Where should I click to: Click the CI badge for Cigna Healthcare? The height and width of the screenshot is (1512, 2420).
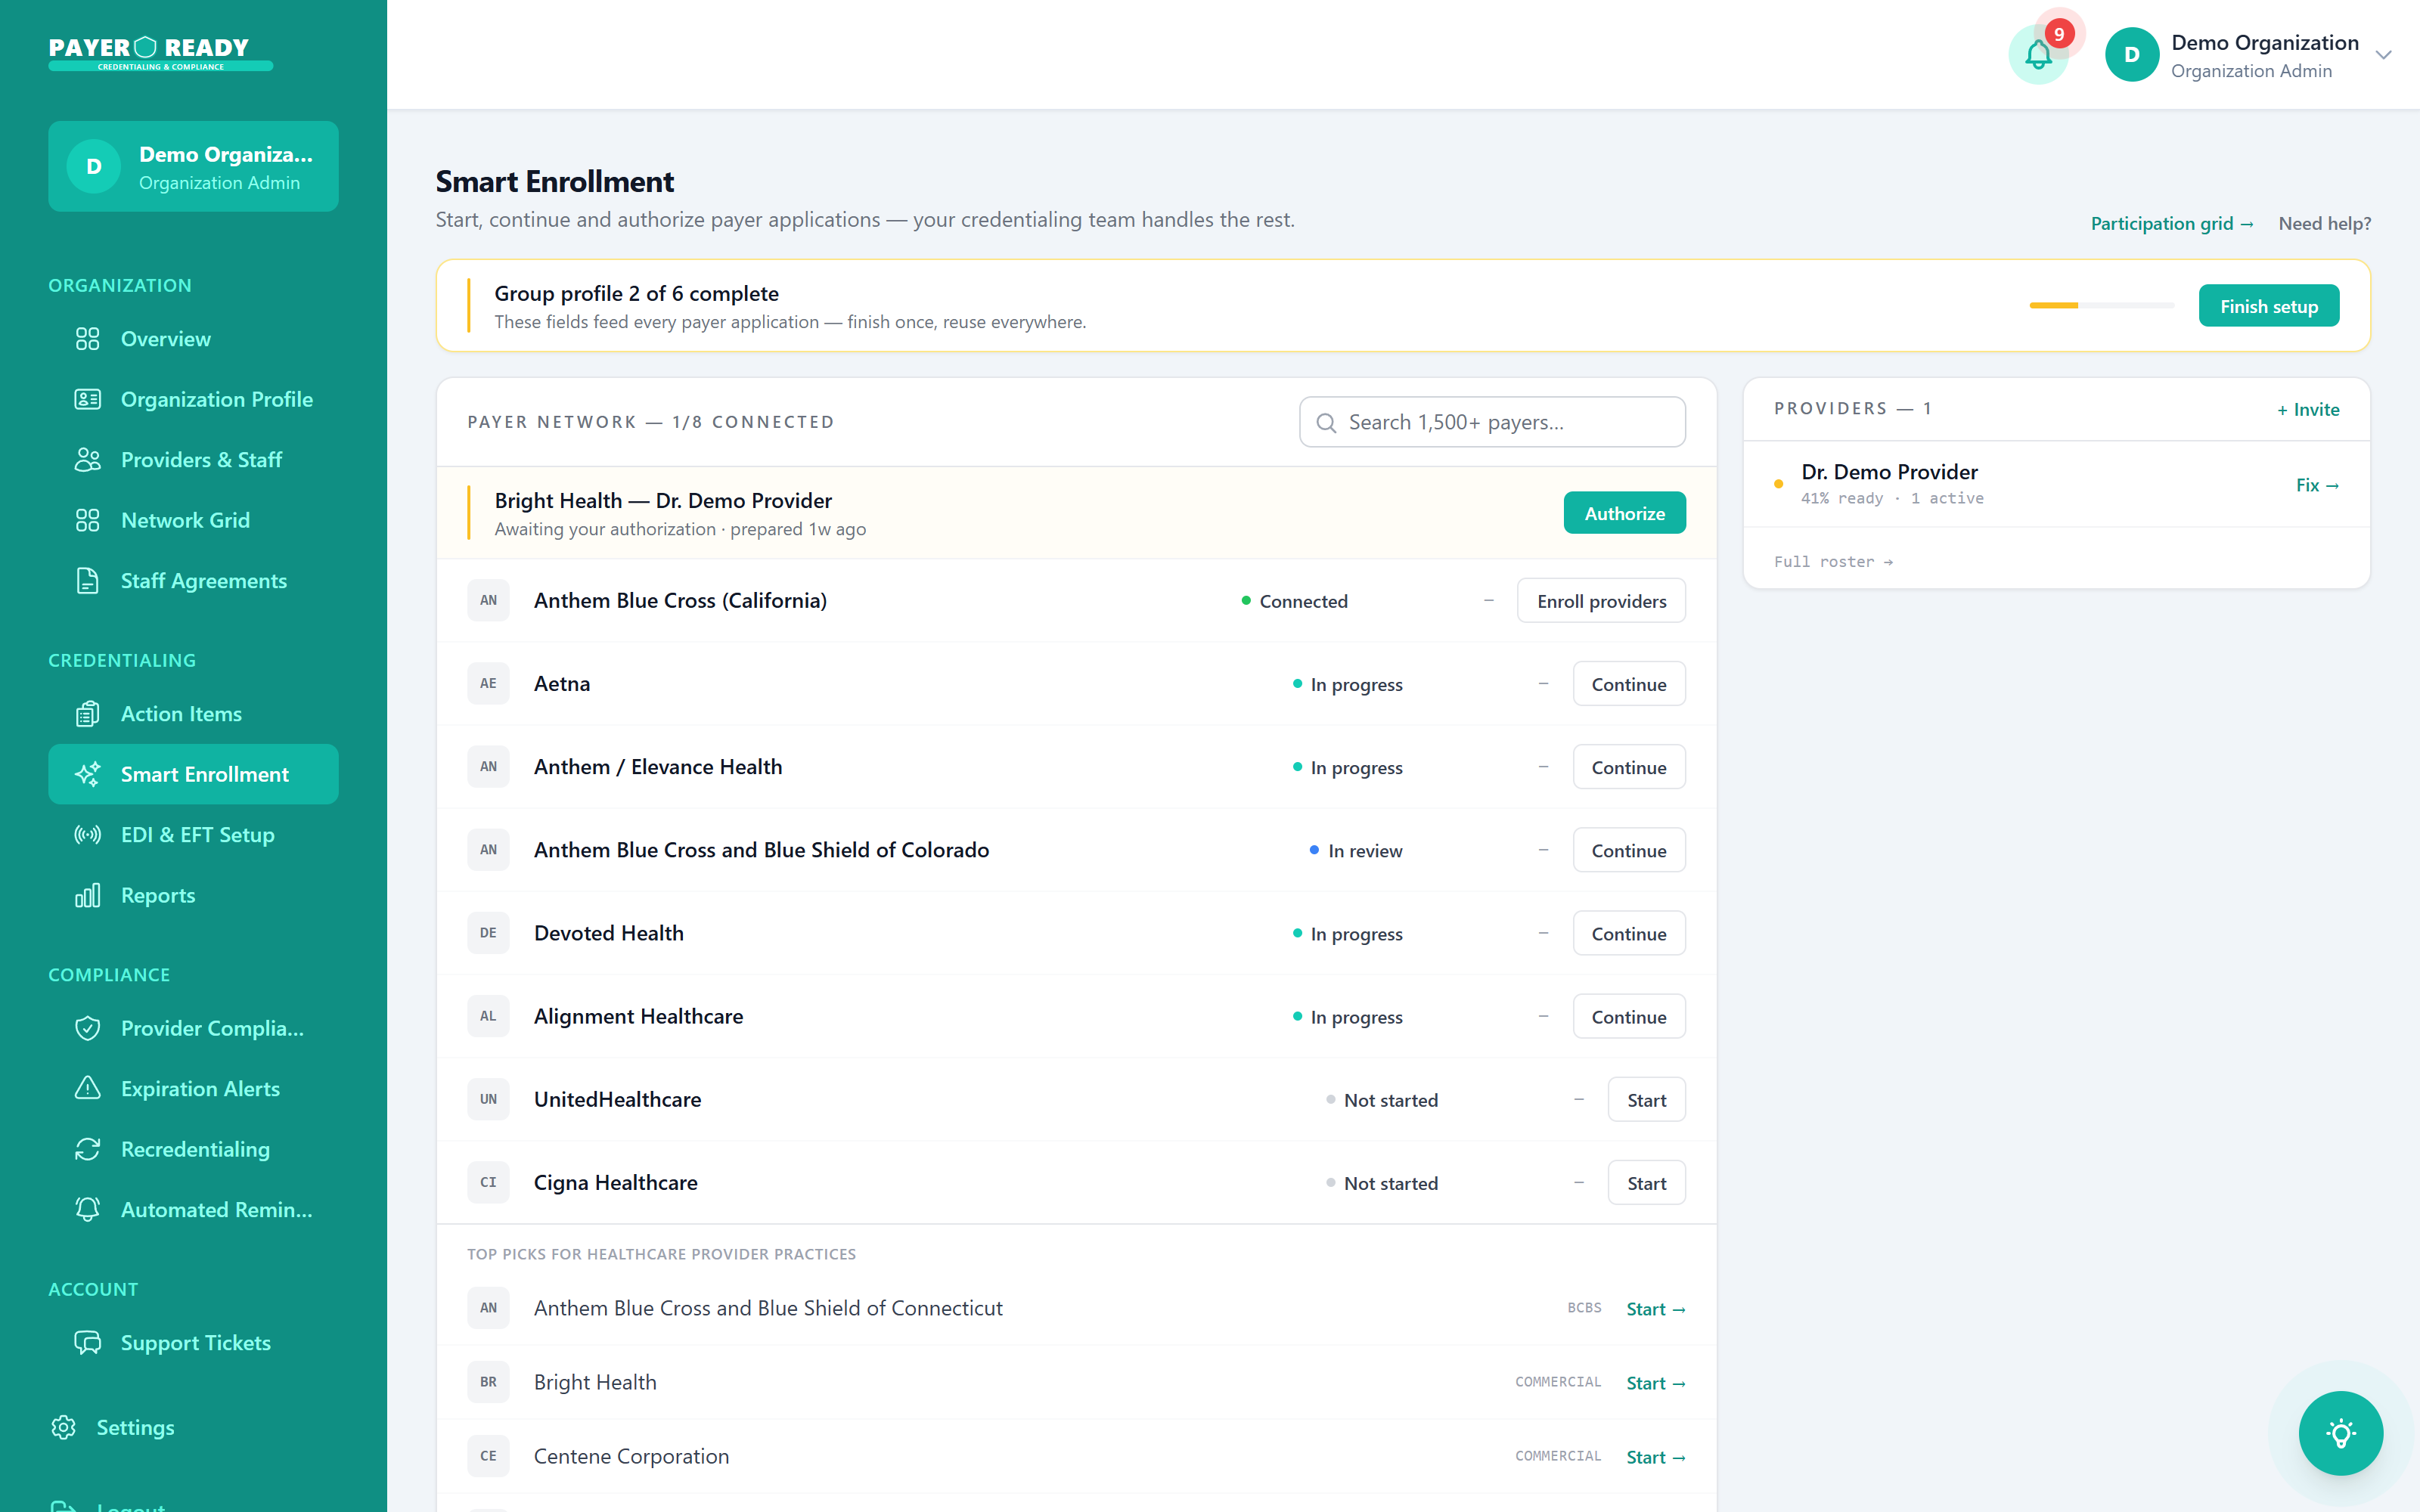[488, 1182]
